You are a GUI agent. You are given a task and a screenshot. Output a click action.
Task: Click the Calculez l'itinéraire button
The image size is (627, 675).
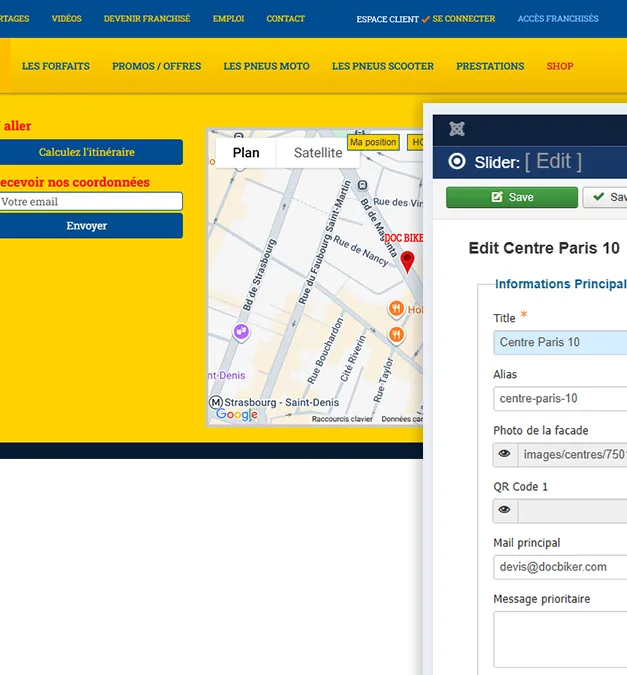tap(88, 152)
